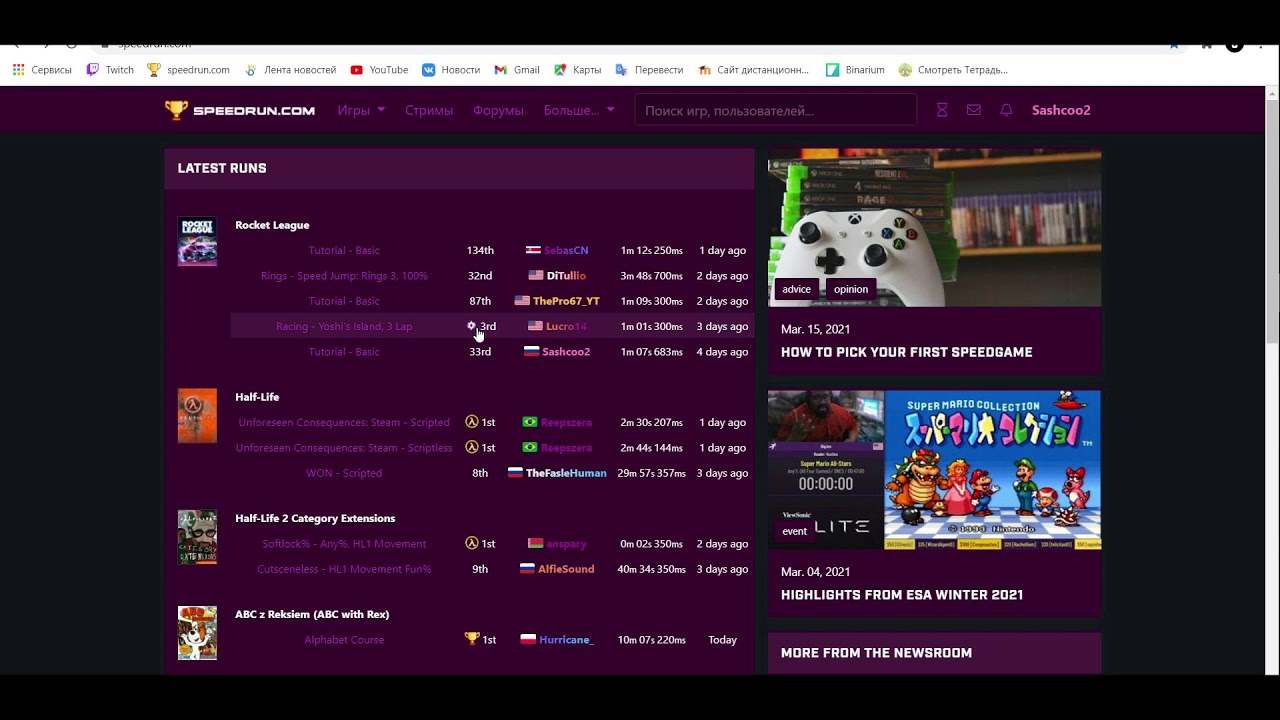Open the envelope messages icon
Screen dimensions: 1280x720
point(974,110)
